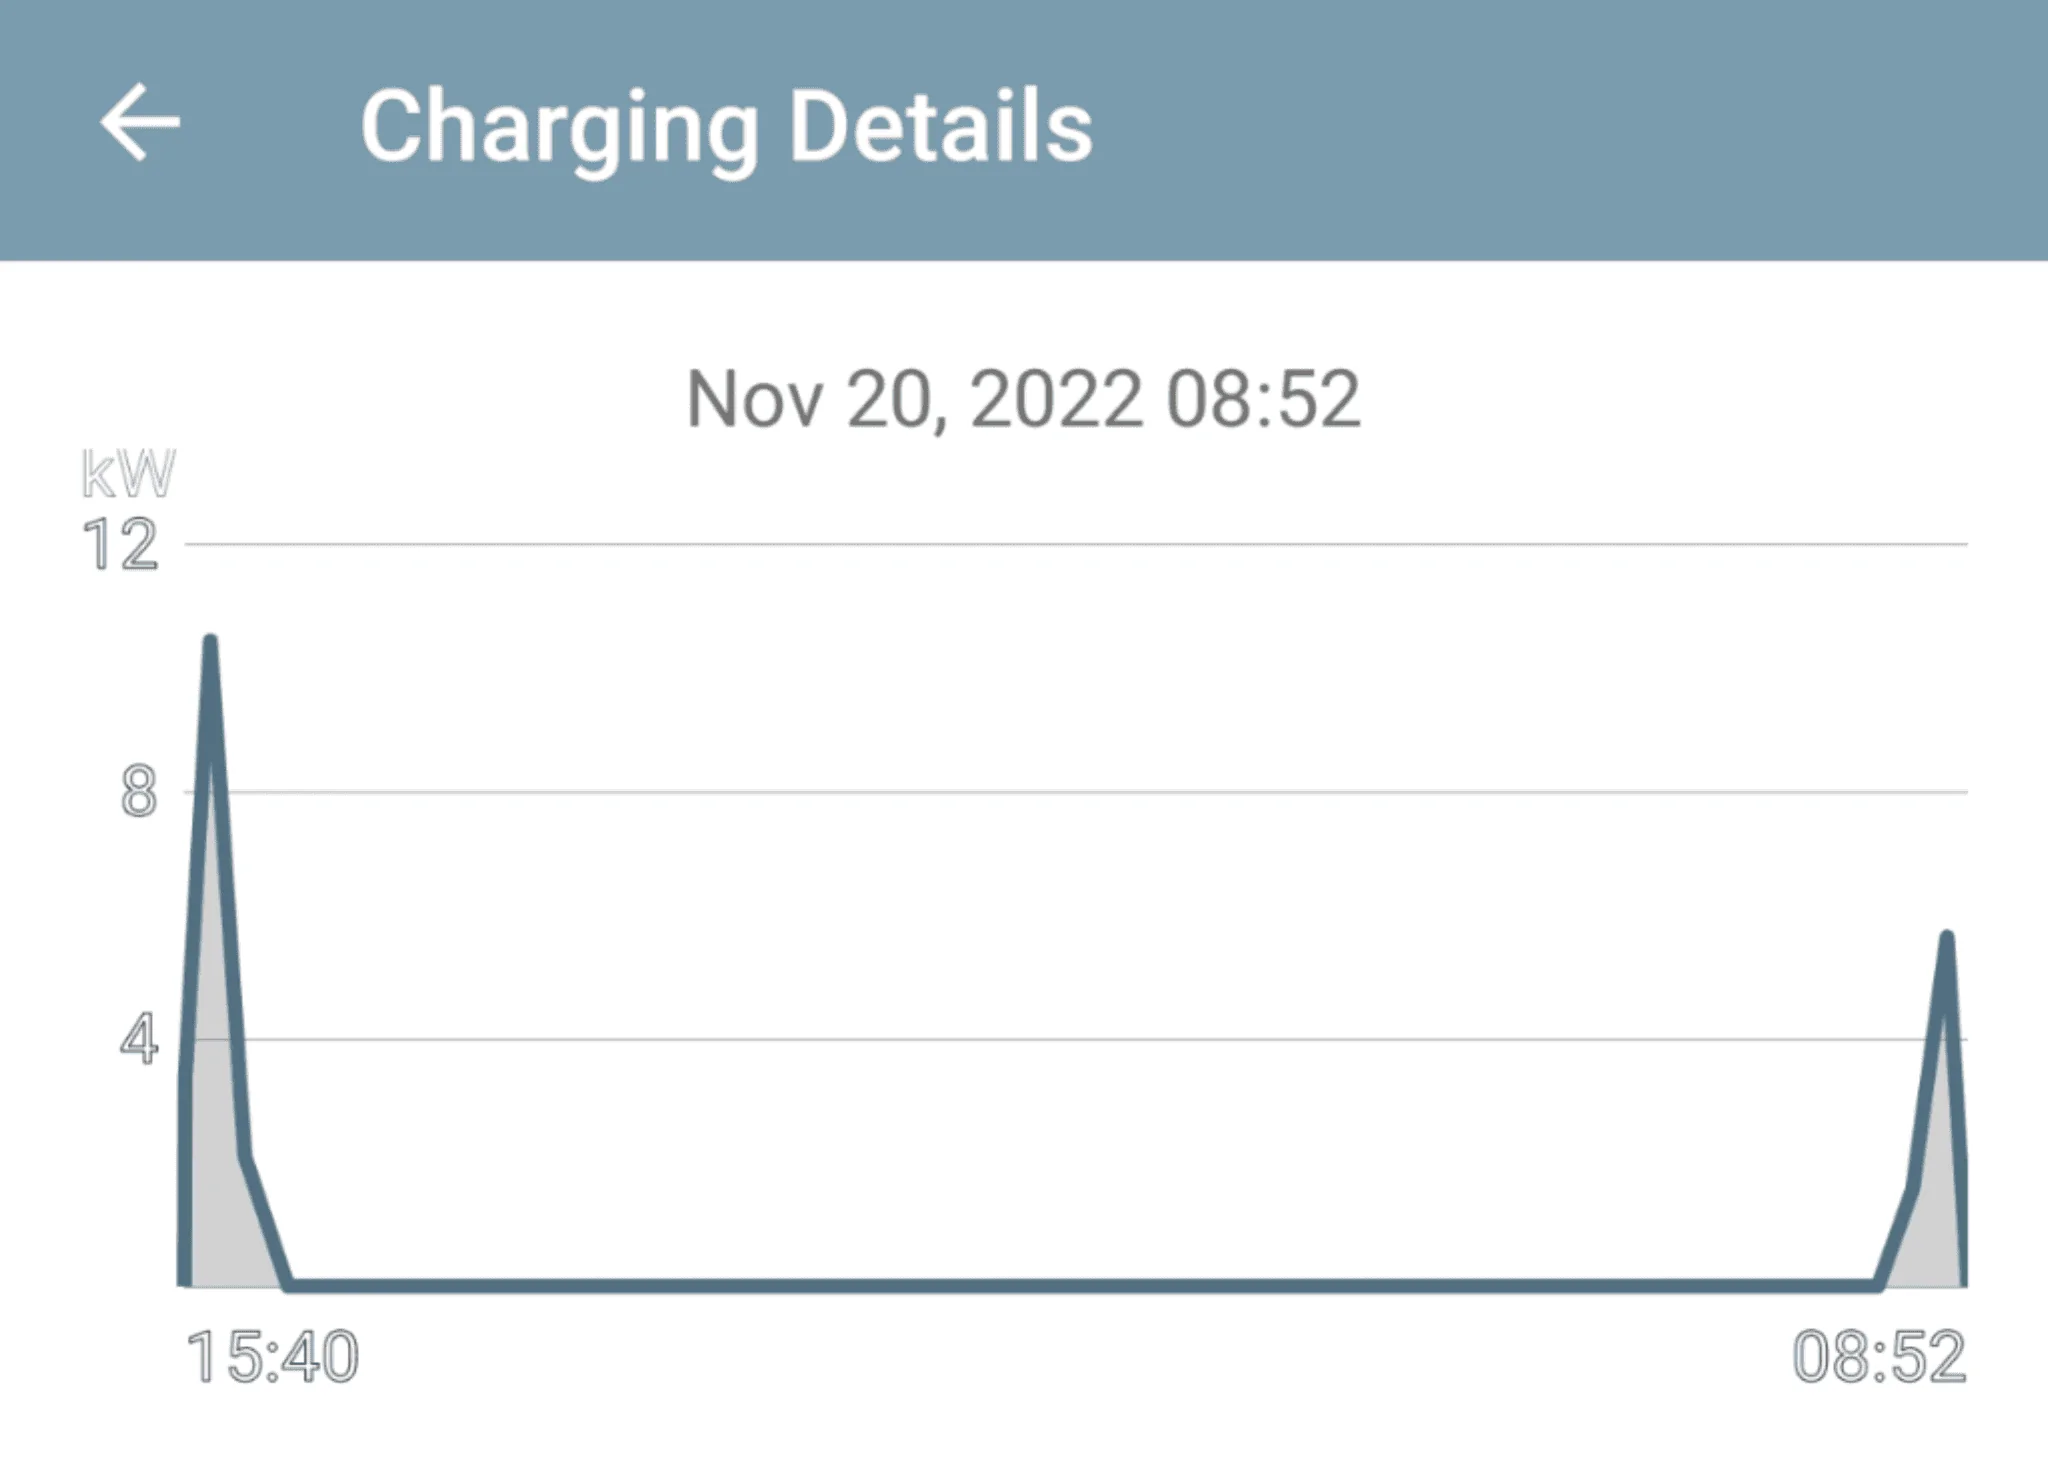Select the 4 value on the power axis

138,1040
